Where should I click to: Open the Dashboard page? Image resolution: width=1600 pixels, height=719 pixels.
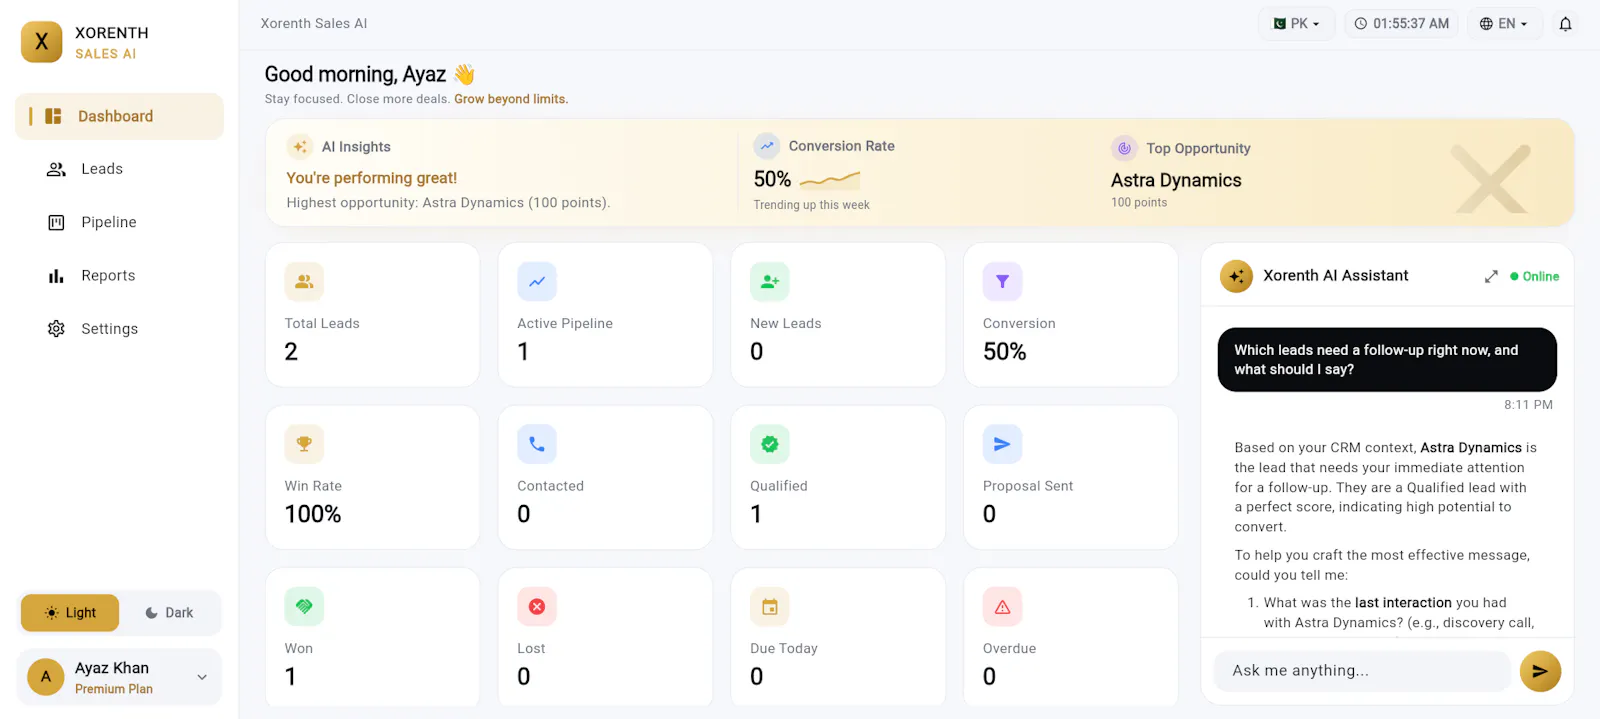pyautogui.click(x=120, y=116)
